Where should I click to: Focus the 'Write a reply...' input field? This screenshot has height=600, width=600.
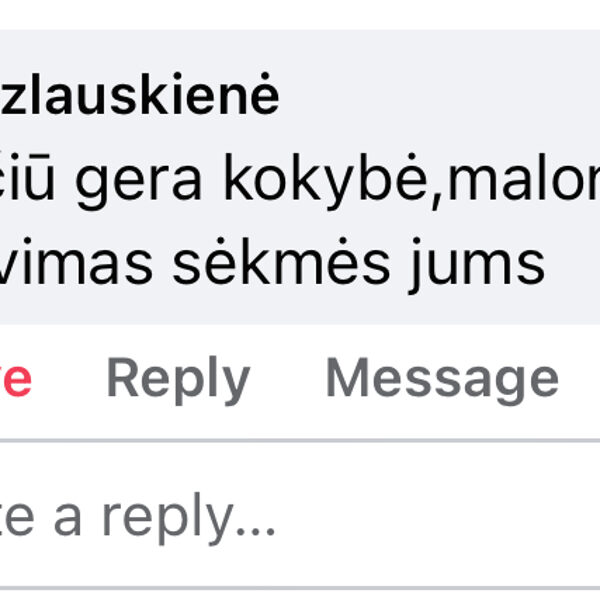(300, 515)
